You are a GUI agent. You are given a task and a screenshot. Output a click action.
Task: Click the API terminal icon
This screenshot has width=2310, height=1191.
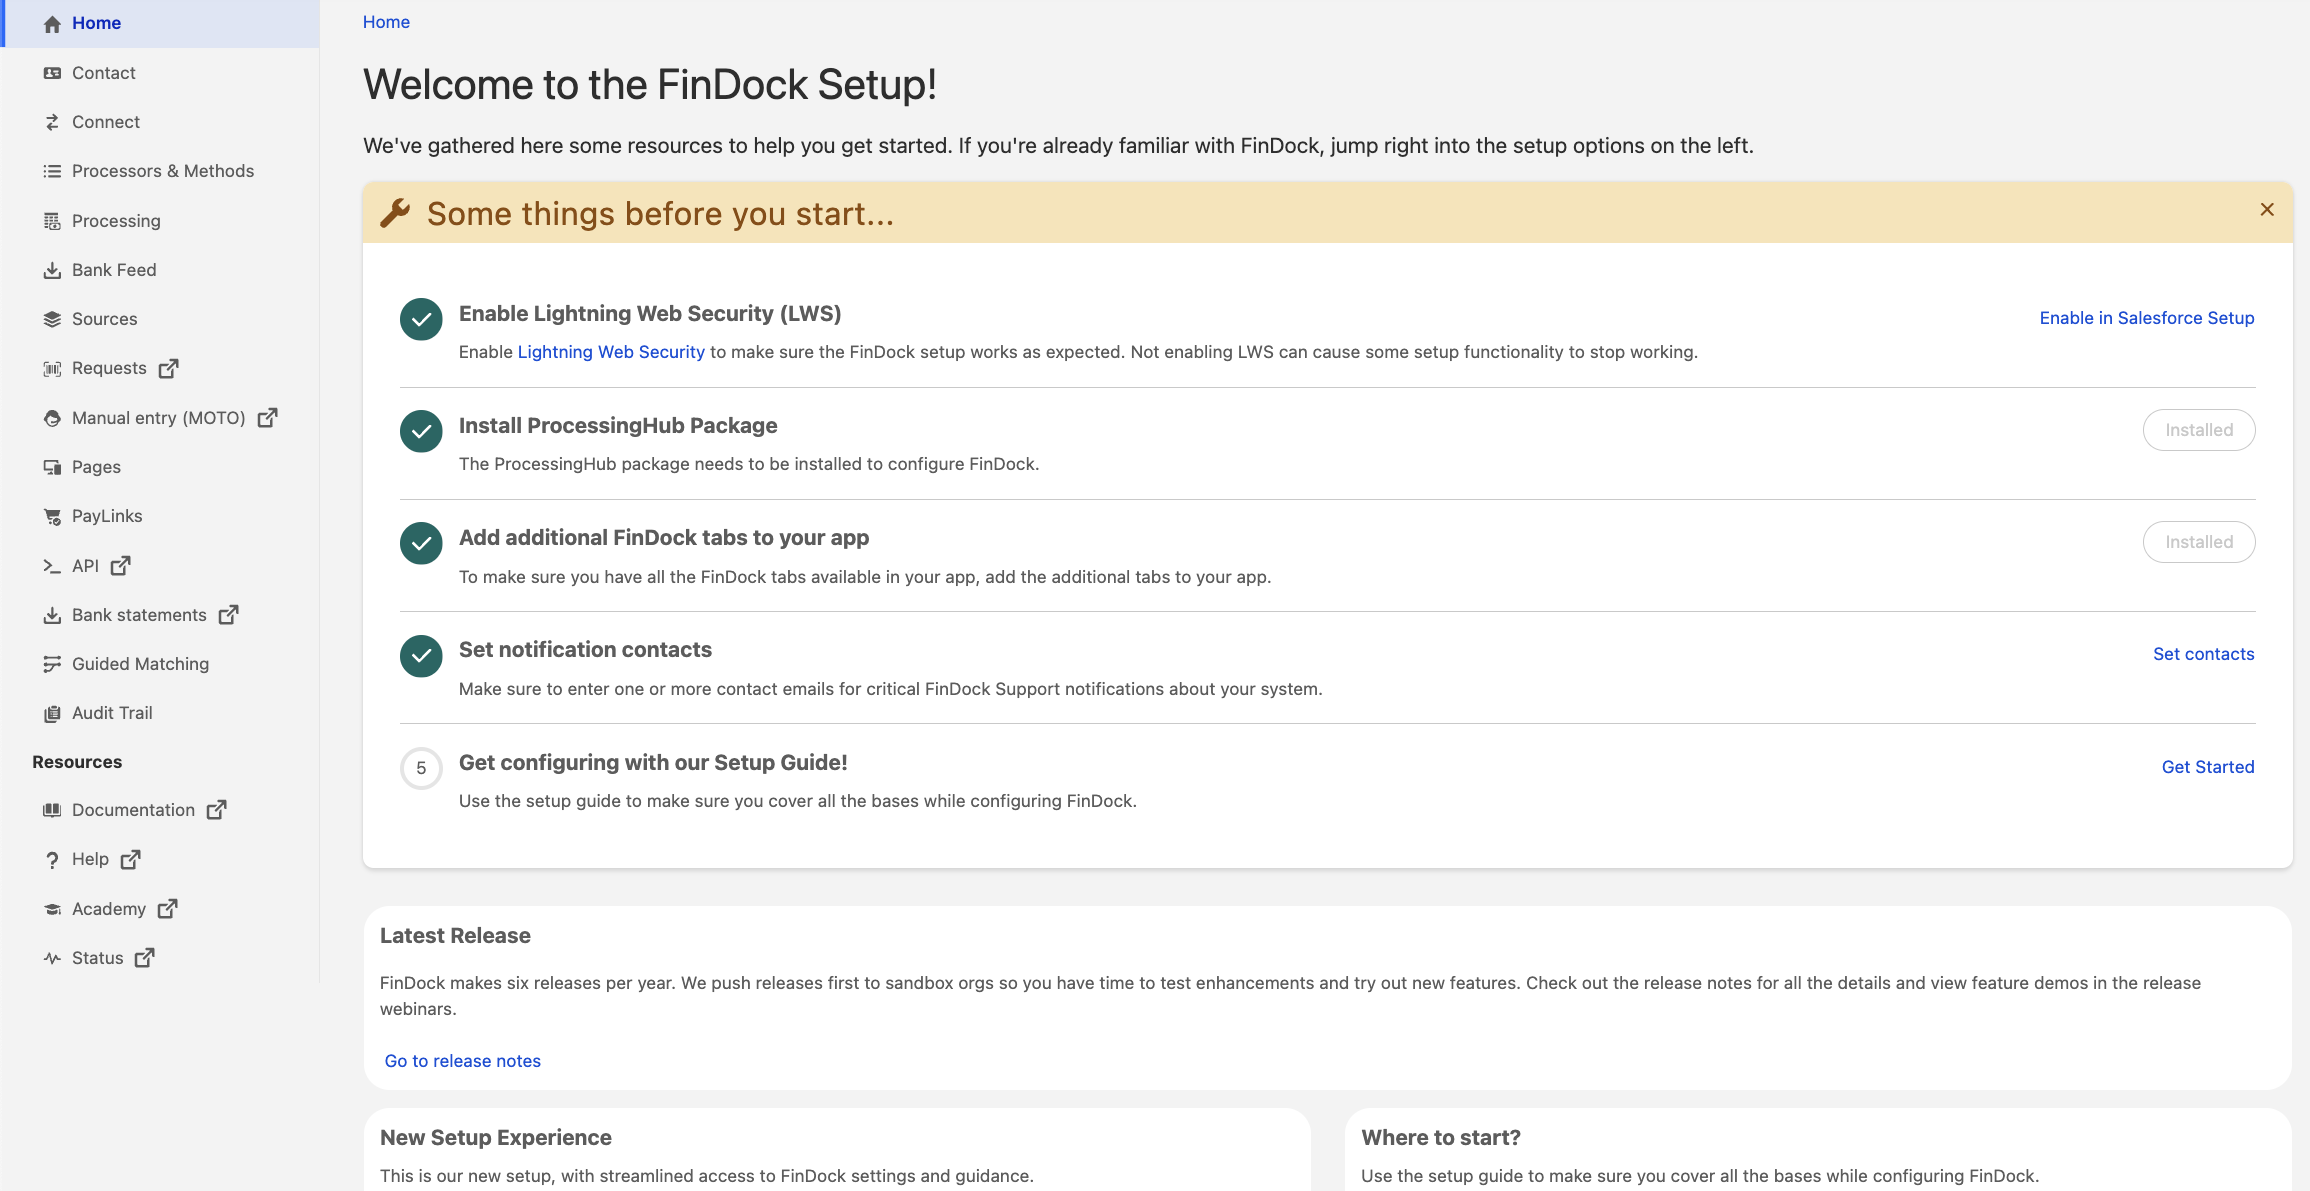point(52,565)
